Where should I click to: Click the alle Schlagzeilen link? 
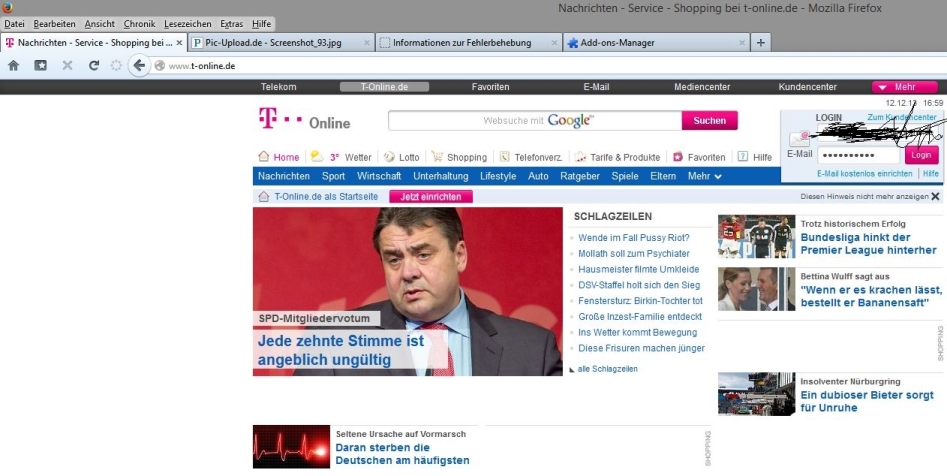(x=608, y=368)
